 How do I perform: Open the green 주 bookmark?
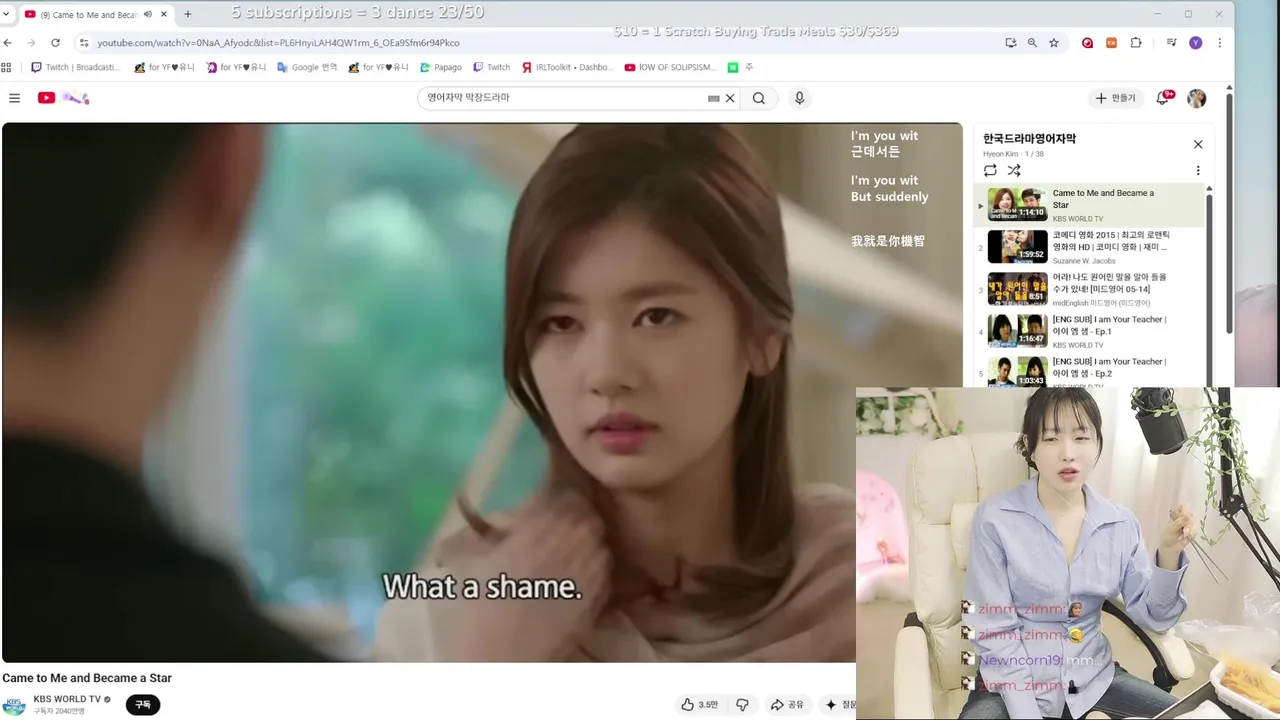(740, 67)
